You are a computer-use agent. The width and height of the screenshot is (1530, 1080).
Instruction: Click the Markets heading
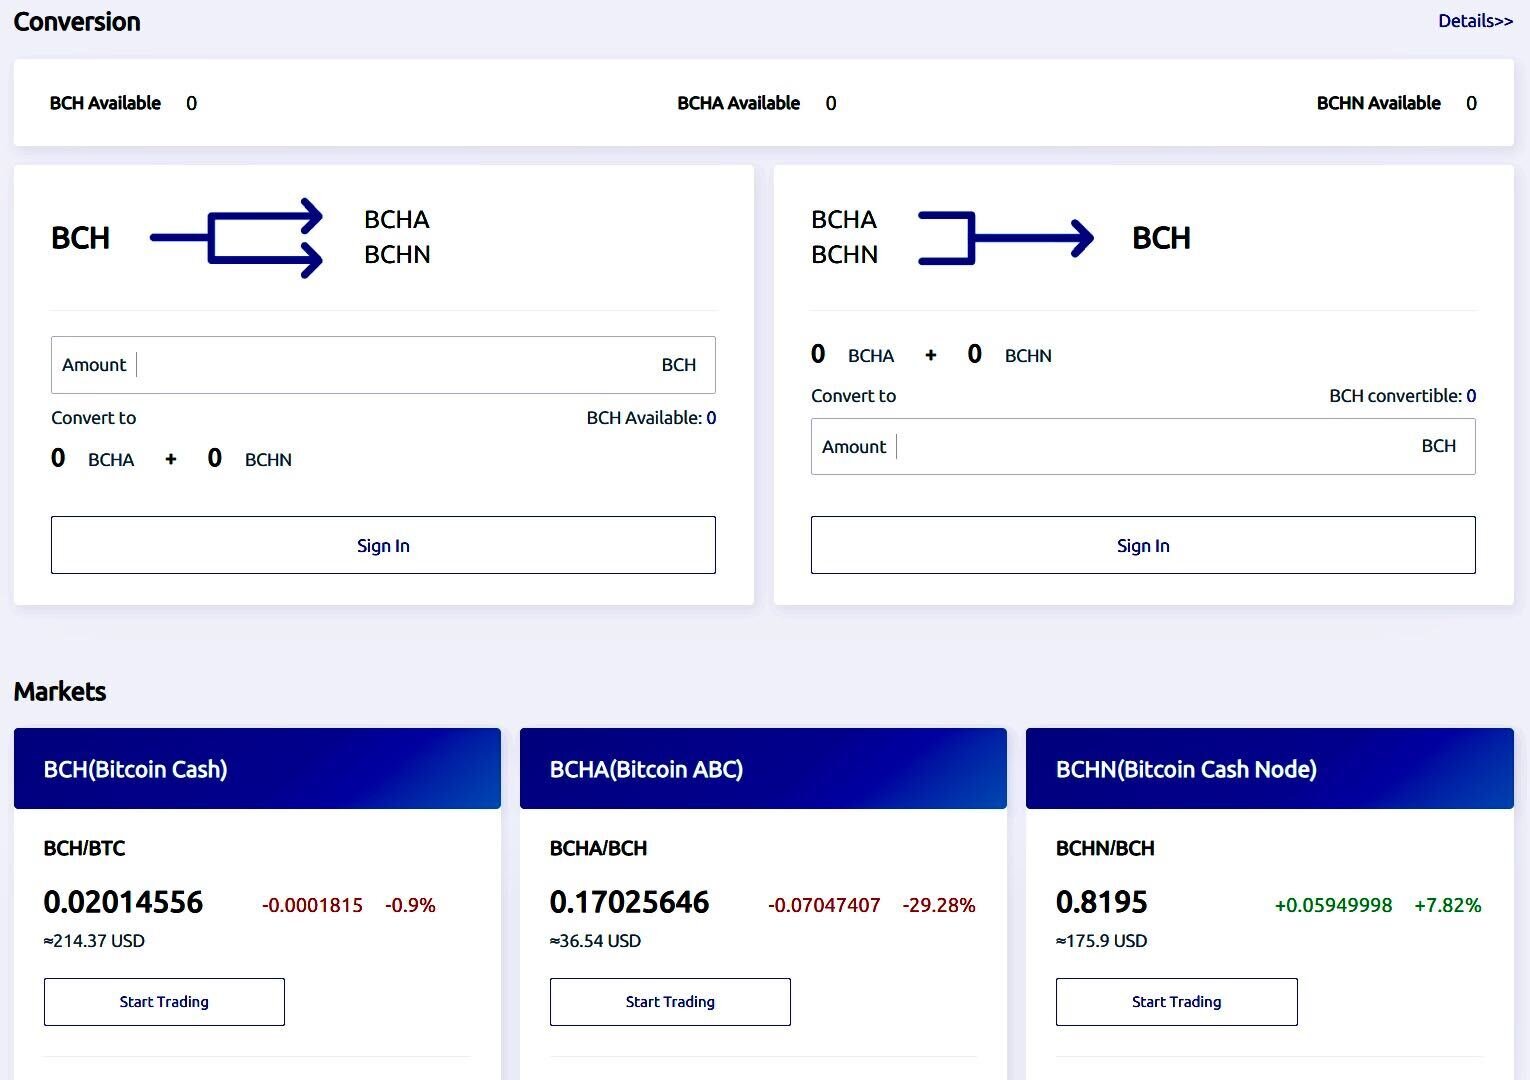pyautogui.click(x=60, y=691)
